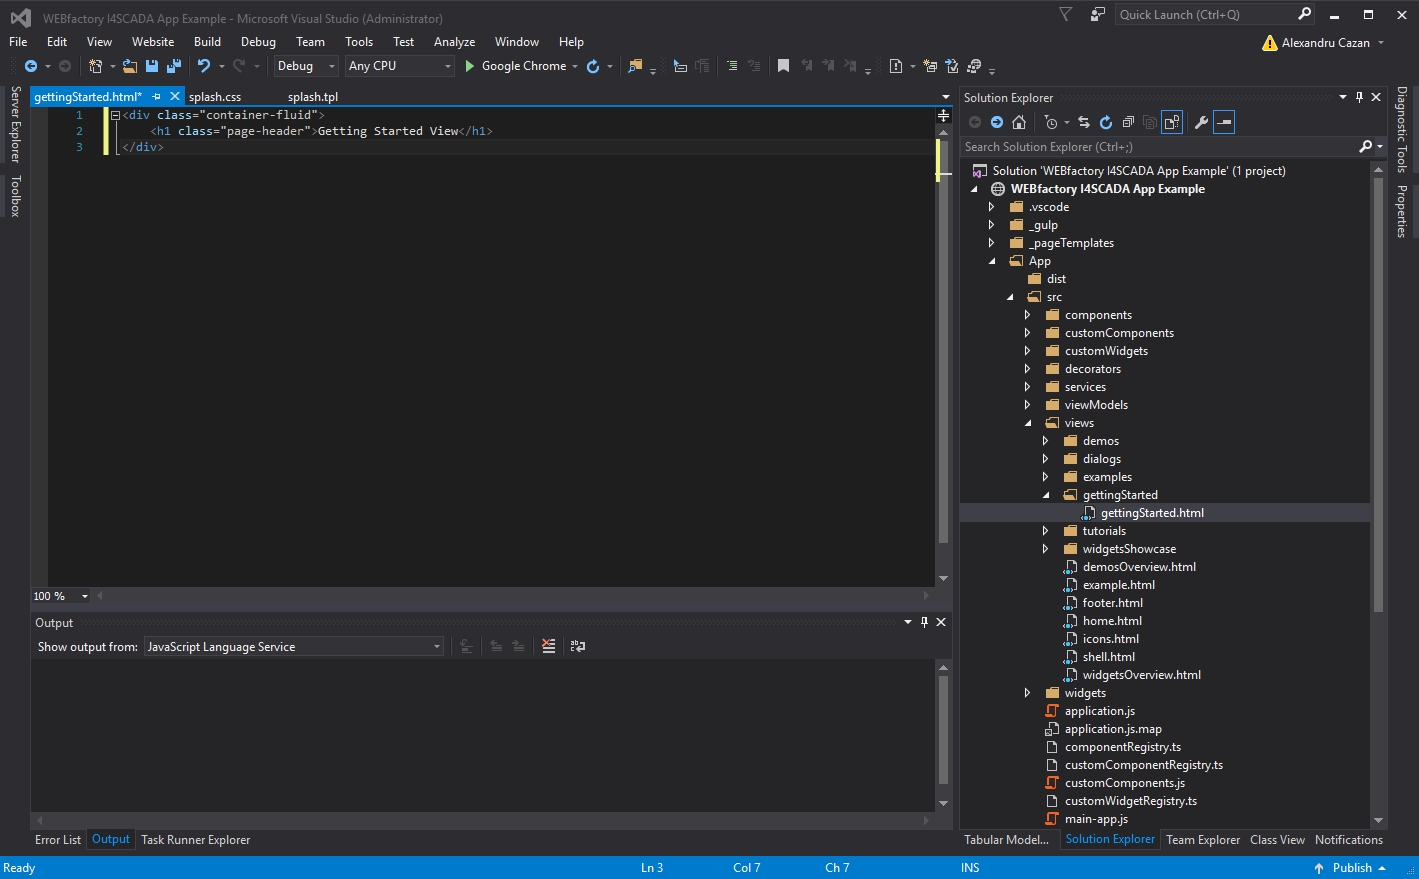Image resolution: width=1419 pixels, height=879 pixels.
Task: Click the Pending Changes Filter clock icon
Action: point(1050,122)
